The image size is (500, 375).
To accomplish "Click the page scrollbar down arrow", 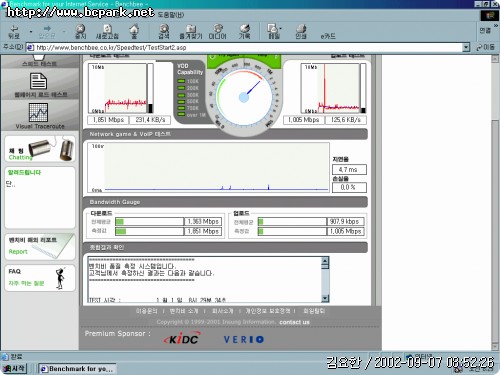I will click(495, 347).
